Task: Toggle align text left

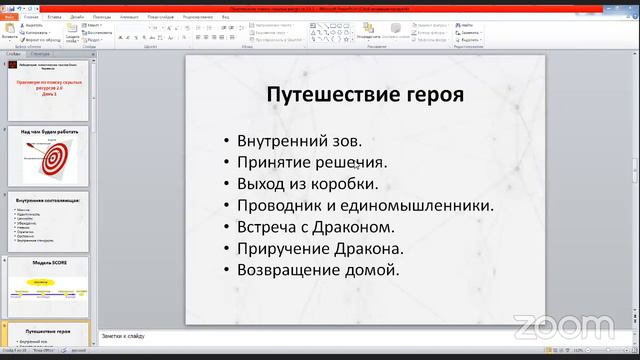Action: [198, 38]
